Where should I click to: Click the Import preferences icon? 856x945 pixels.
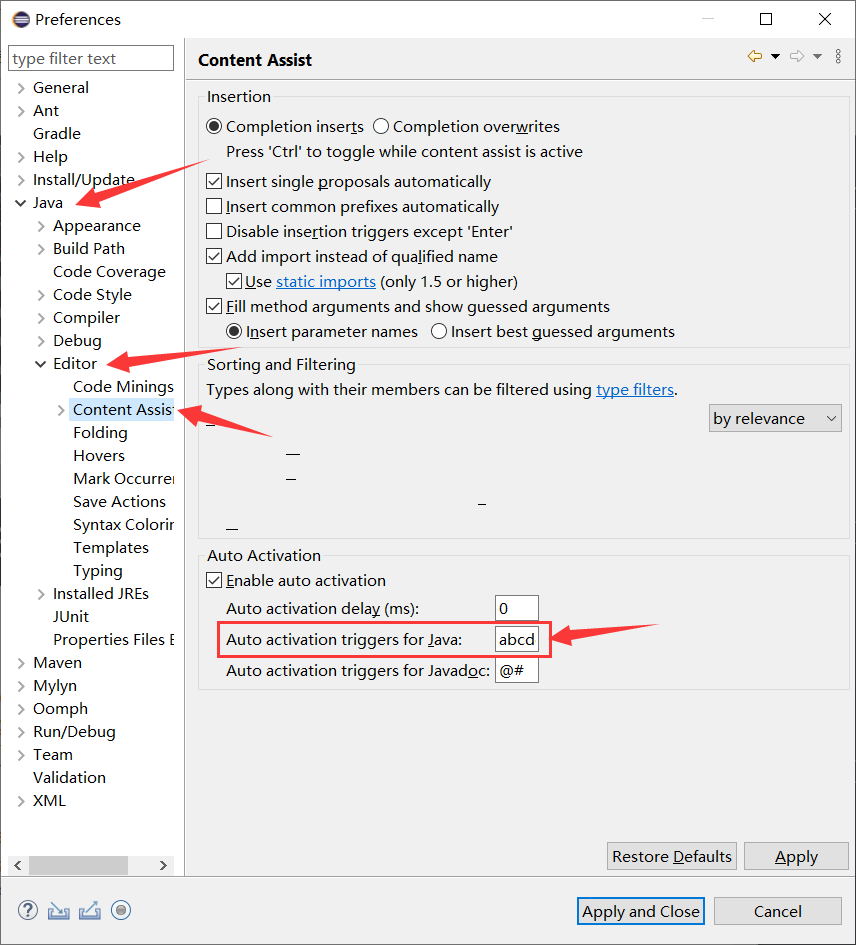click(58, 910)
